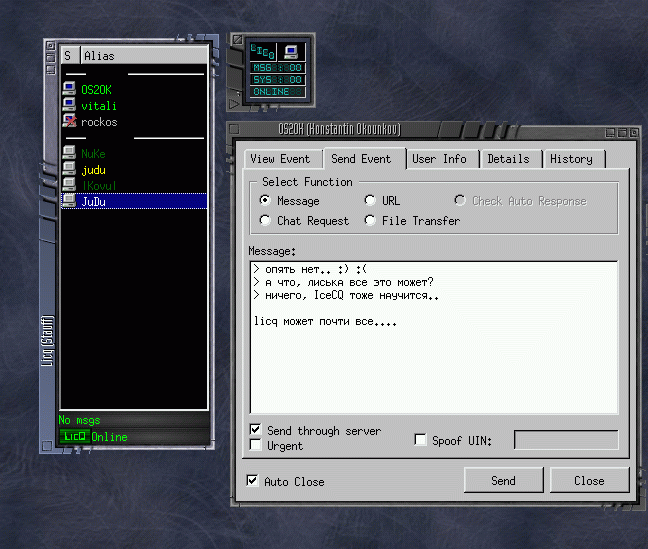Click the Online status label in Licq

click(110, 437)
